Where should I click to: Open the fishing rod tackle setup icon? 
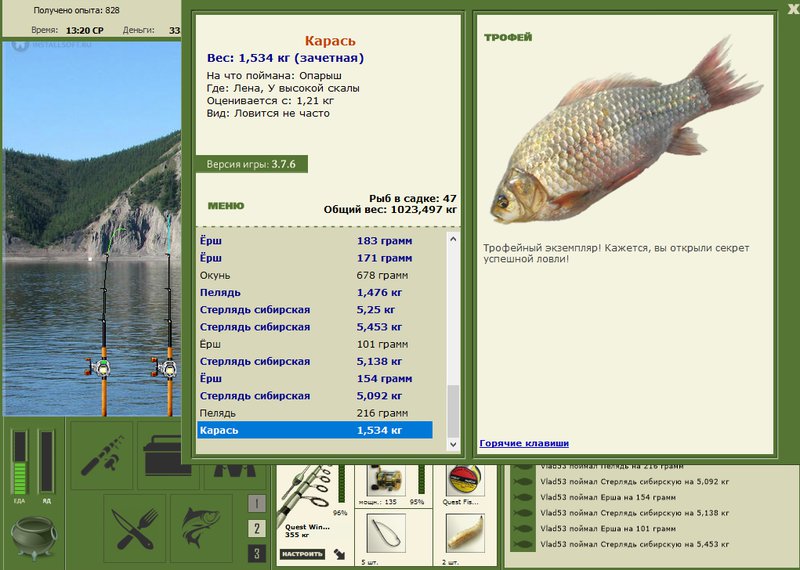click(102, 455)
